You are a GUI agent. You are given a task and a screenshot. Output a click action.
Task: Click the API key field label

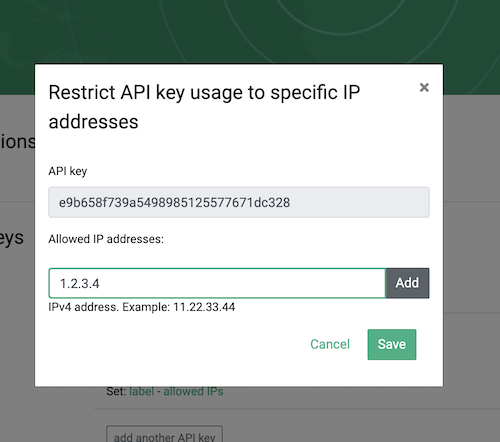click(68, 171)
